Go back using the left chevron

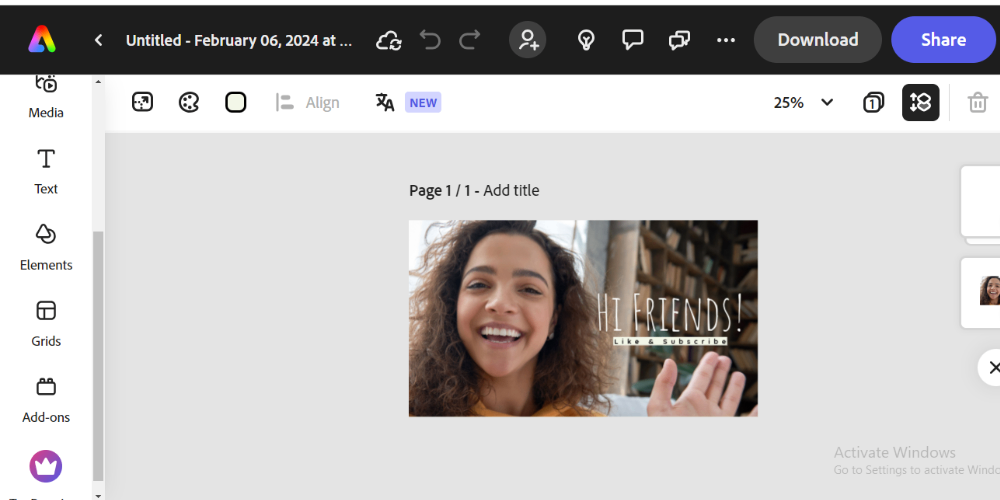point(98,40)
